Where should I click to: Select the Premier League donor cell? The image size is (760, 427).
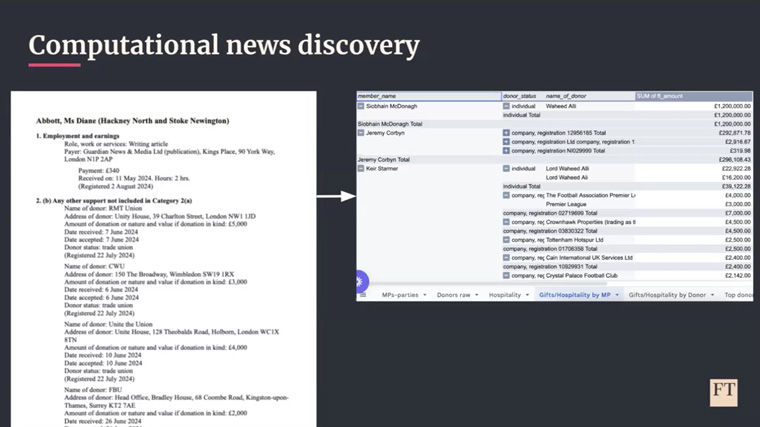coord(566,205)
